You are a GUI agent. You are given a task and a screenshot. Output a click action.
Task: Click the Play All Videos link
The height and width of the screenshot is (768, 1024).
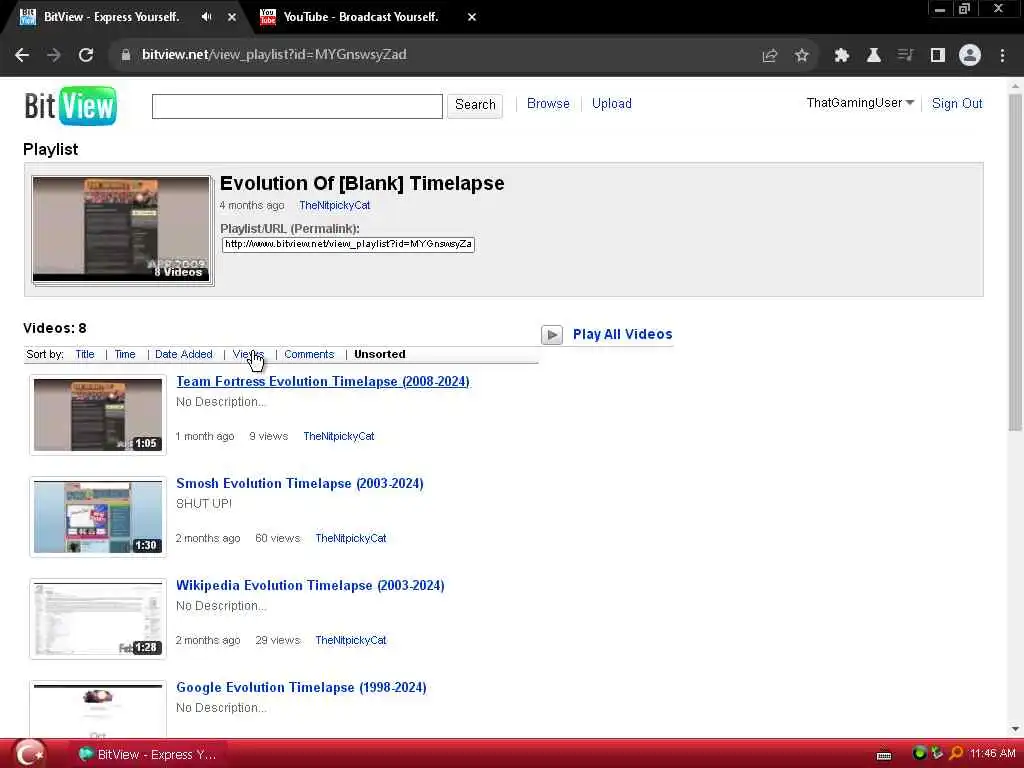point(622,334)
